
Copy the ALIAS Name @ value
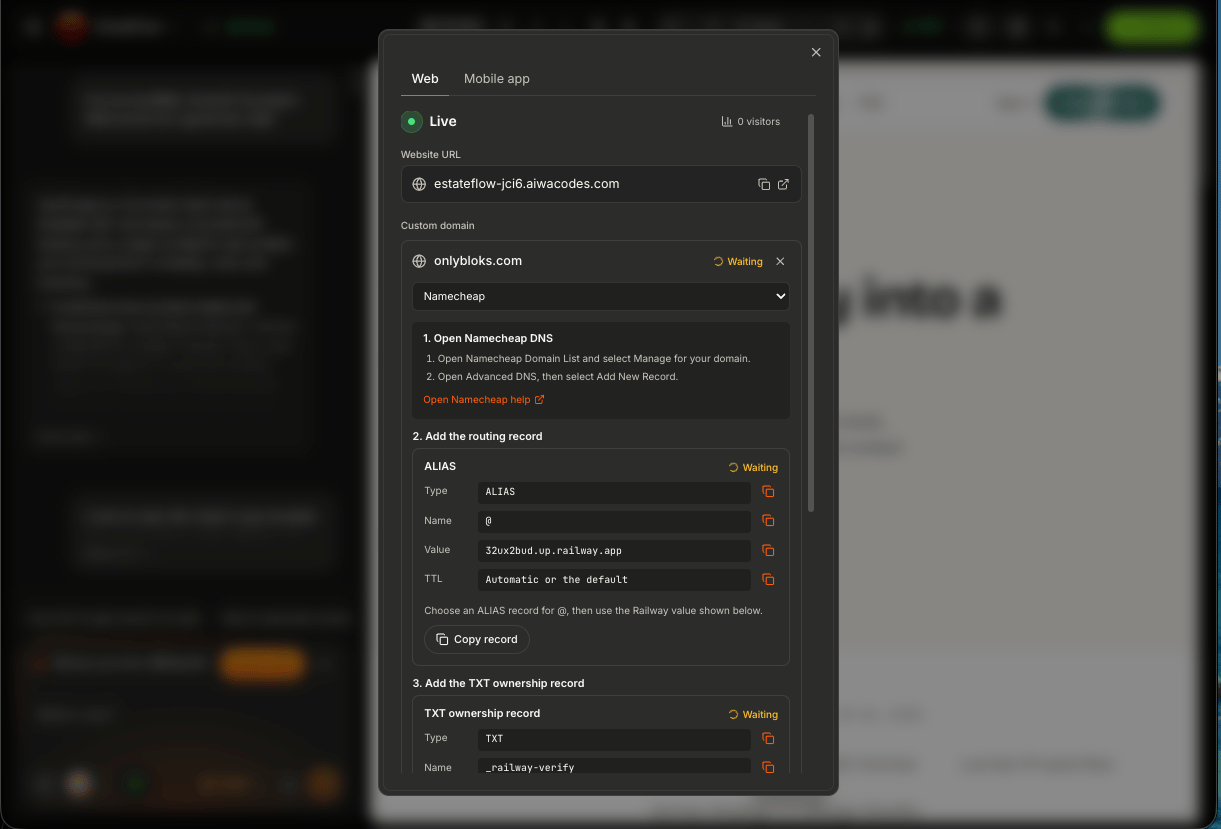(x=768, y=520)
